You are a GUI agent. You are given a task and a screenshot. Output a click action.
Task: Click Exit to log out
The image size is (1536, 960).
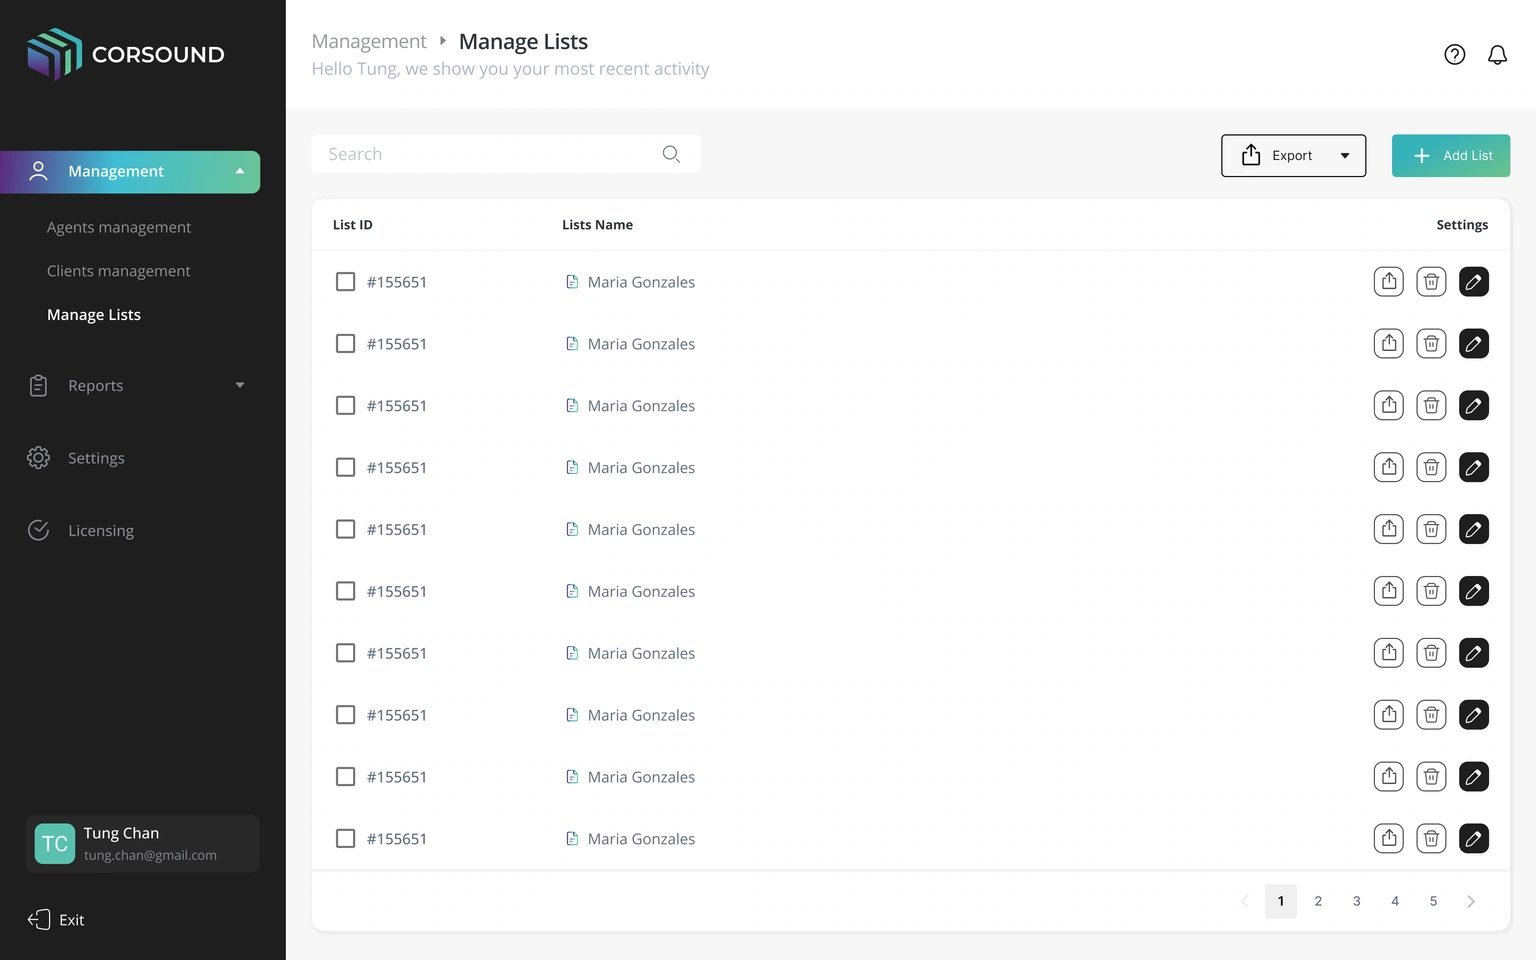coord(56,920)
